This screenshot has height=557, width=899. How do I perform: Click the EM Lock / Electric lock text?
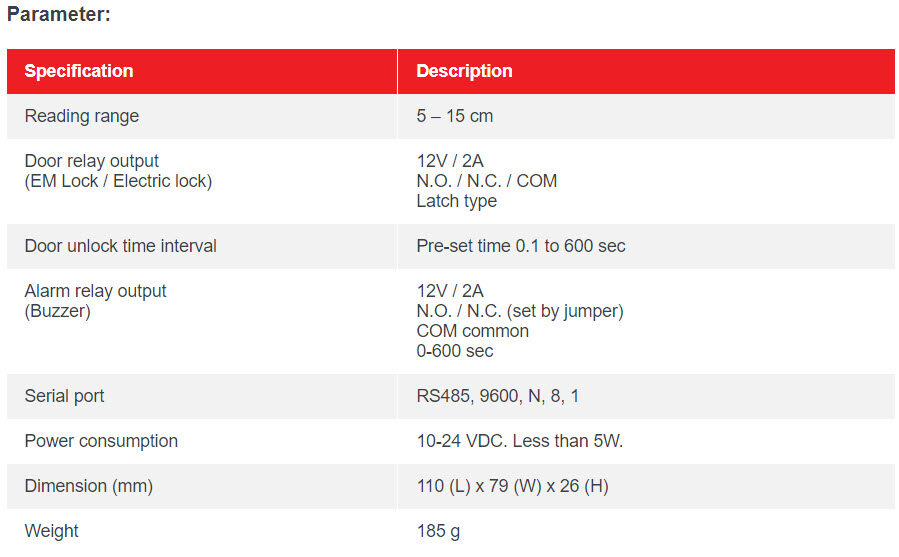pos(119,181)
